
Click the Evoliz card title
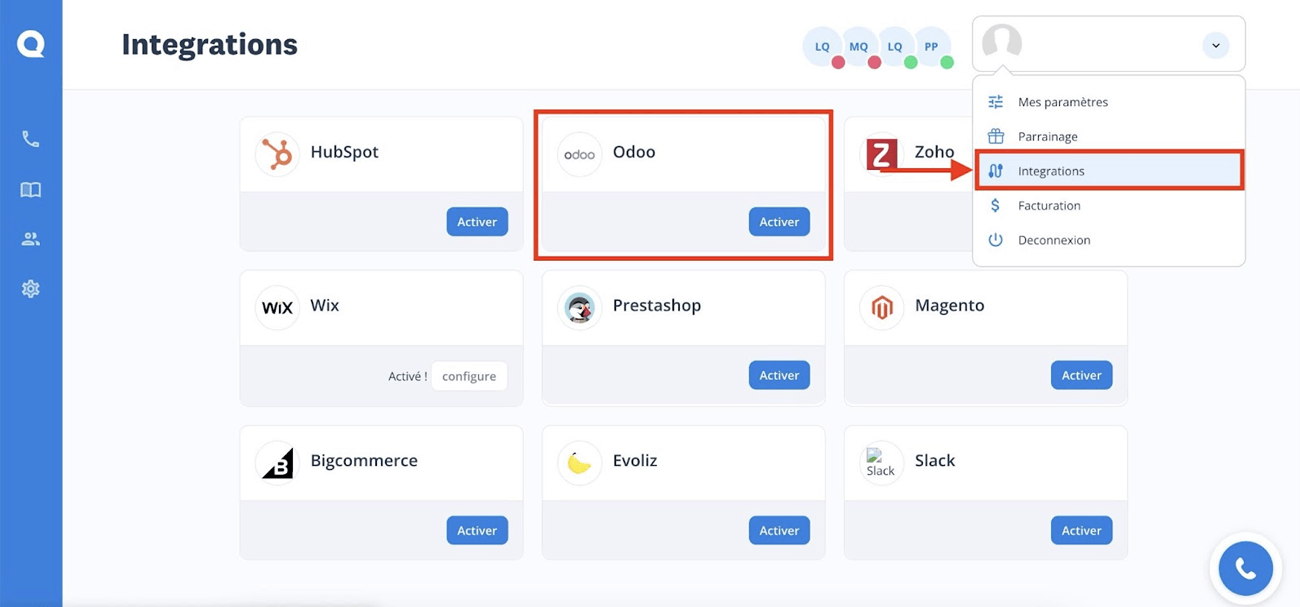pos(635,460)
